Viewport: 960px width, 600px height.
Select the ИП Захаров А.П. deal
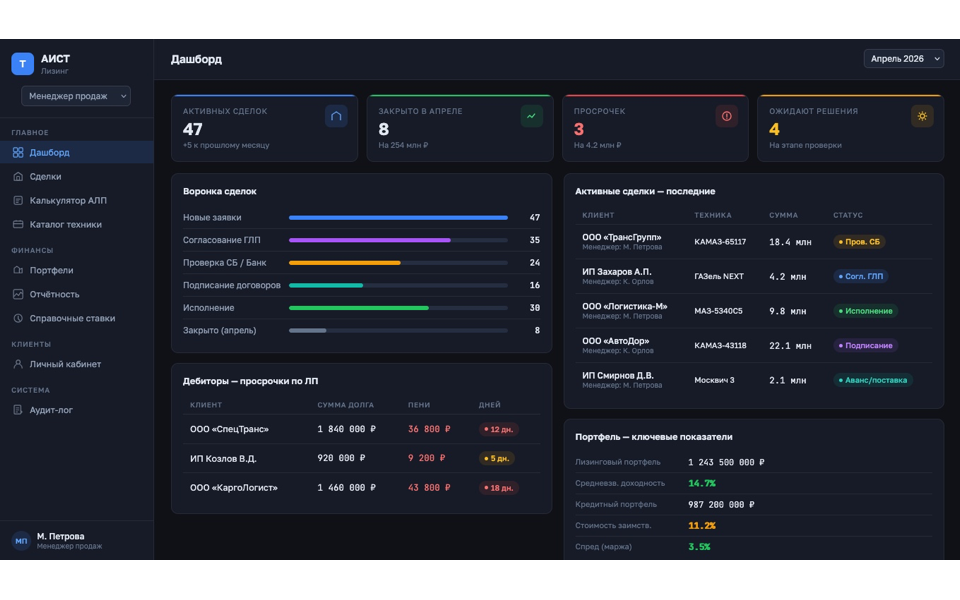tap(754, 276)
